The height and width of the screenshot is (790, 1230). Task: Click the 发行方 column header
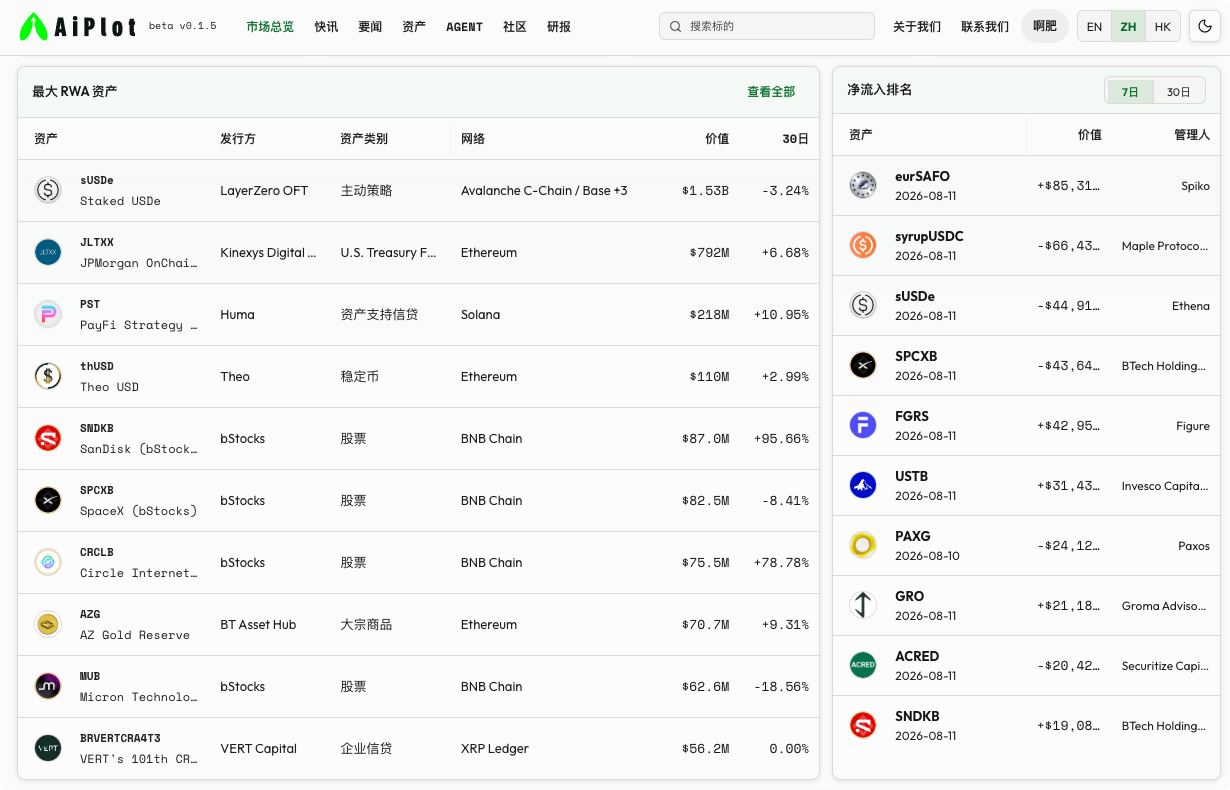pos(238,139)
